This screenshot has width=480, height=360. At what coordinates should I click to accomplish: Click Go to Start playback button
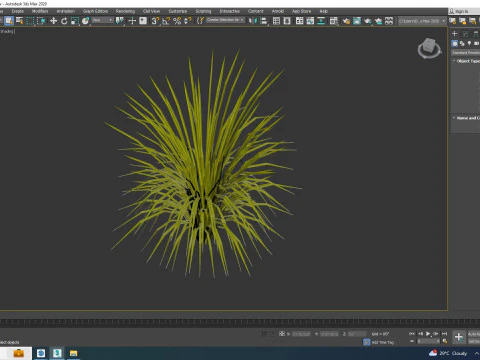point(412,333)
